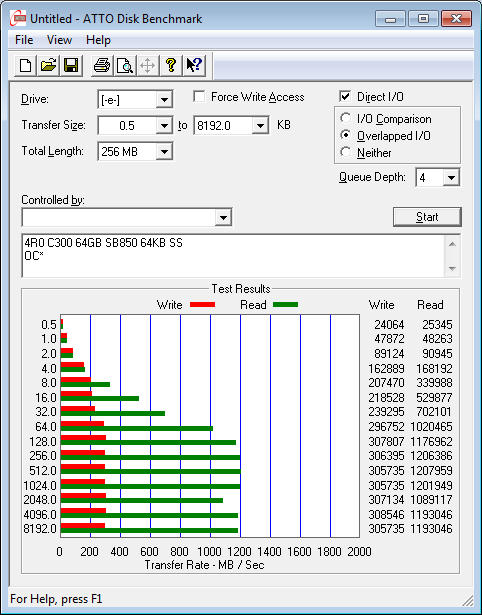Open a file with the folder icon

(48, 65)
